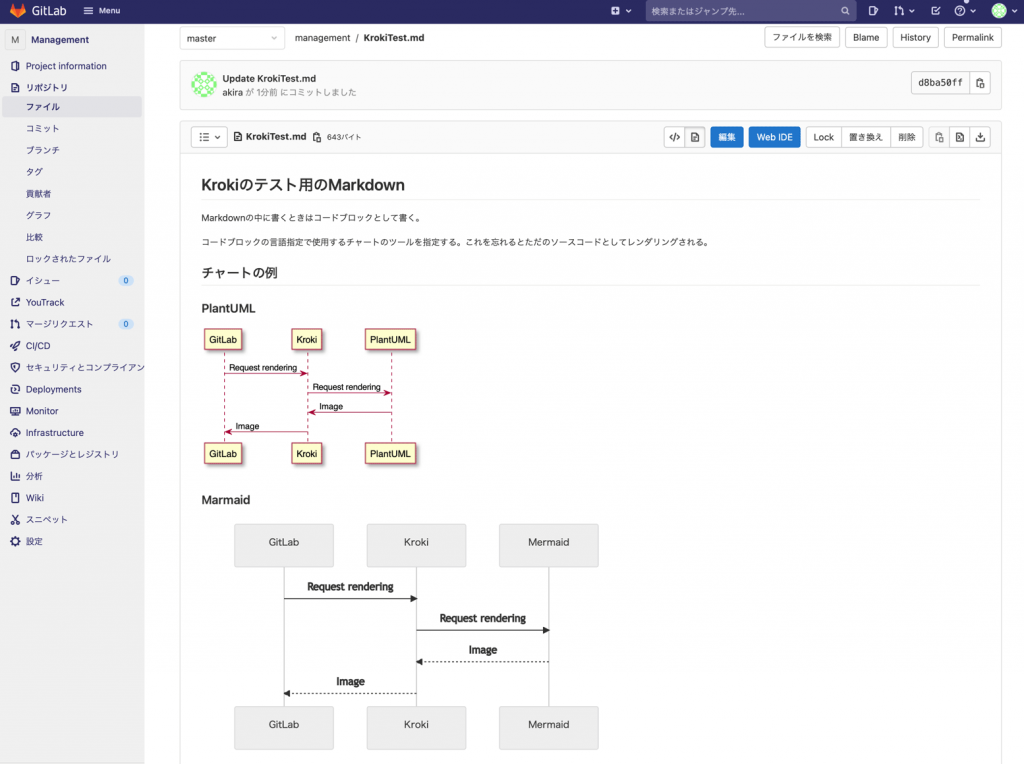Screen dimensions: 1024x764
Task: Click the management breadcrumb link
Action: (x=322, y=38)
